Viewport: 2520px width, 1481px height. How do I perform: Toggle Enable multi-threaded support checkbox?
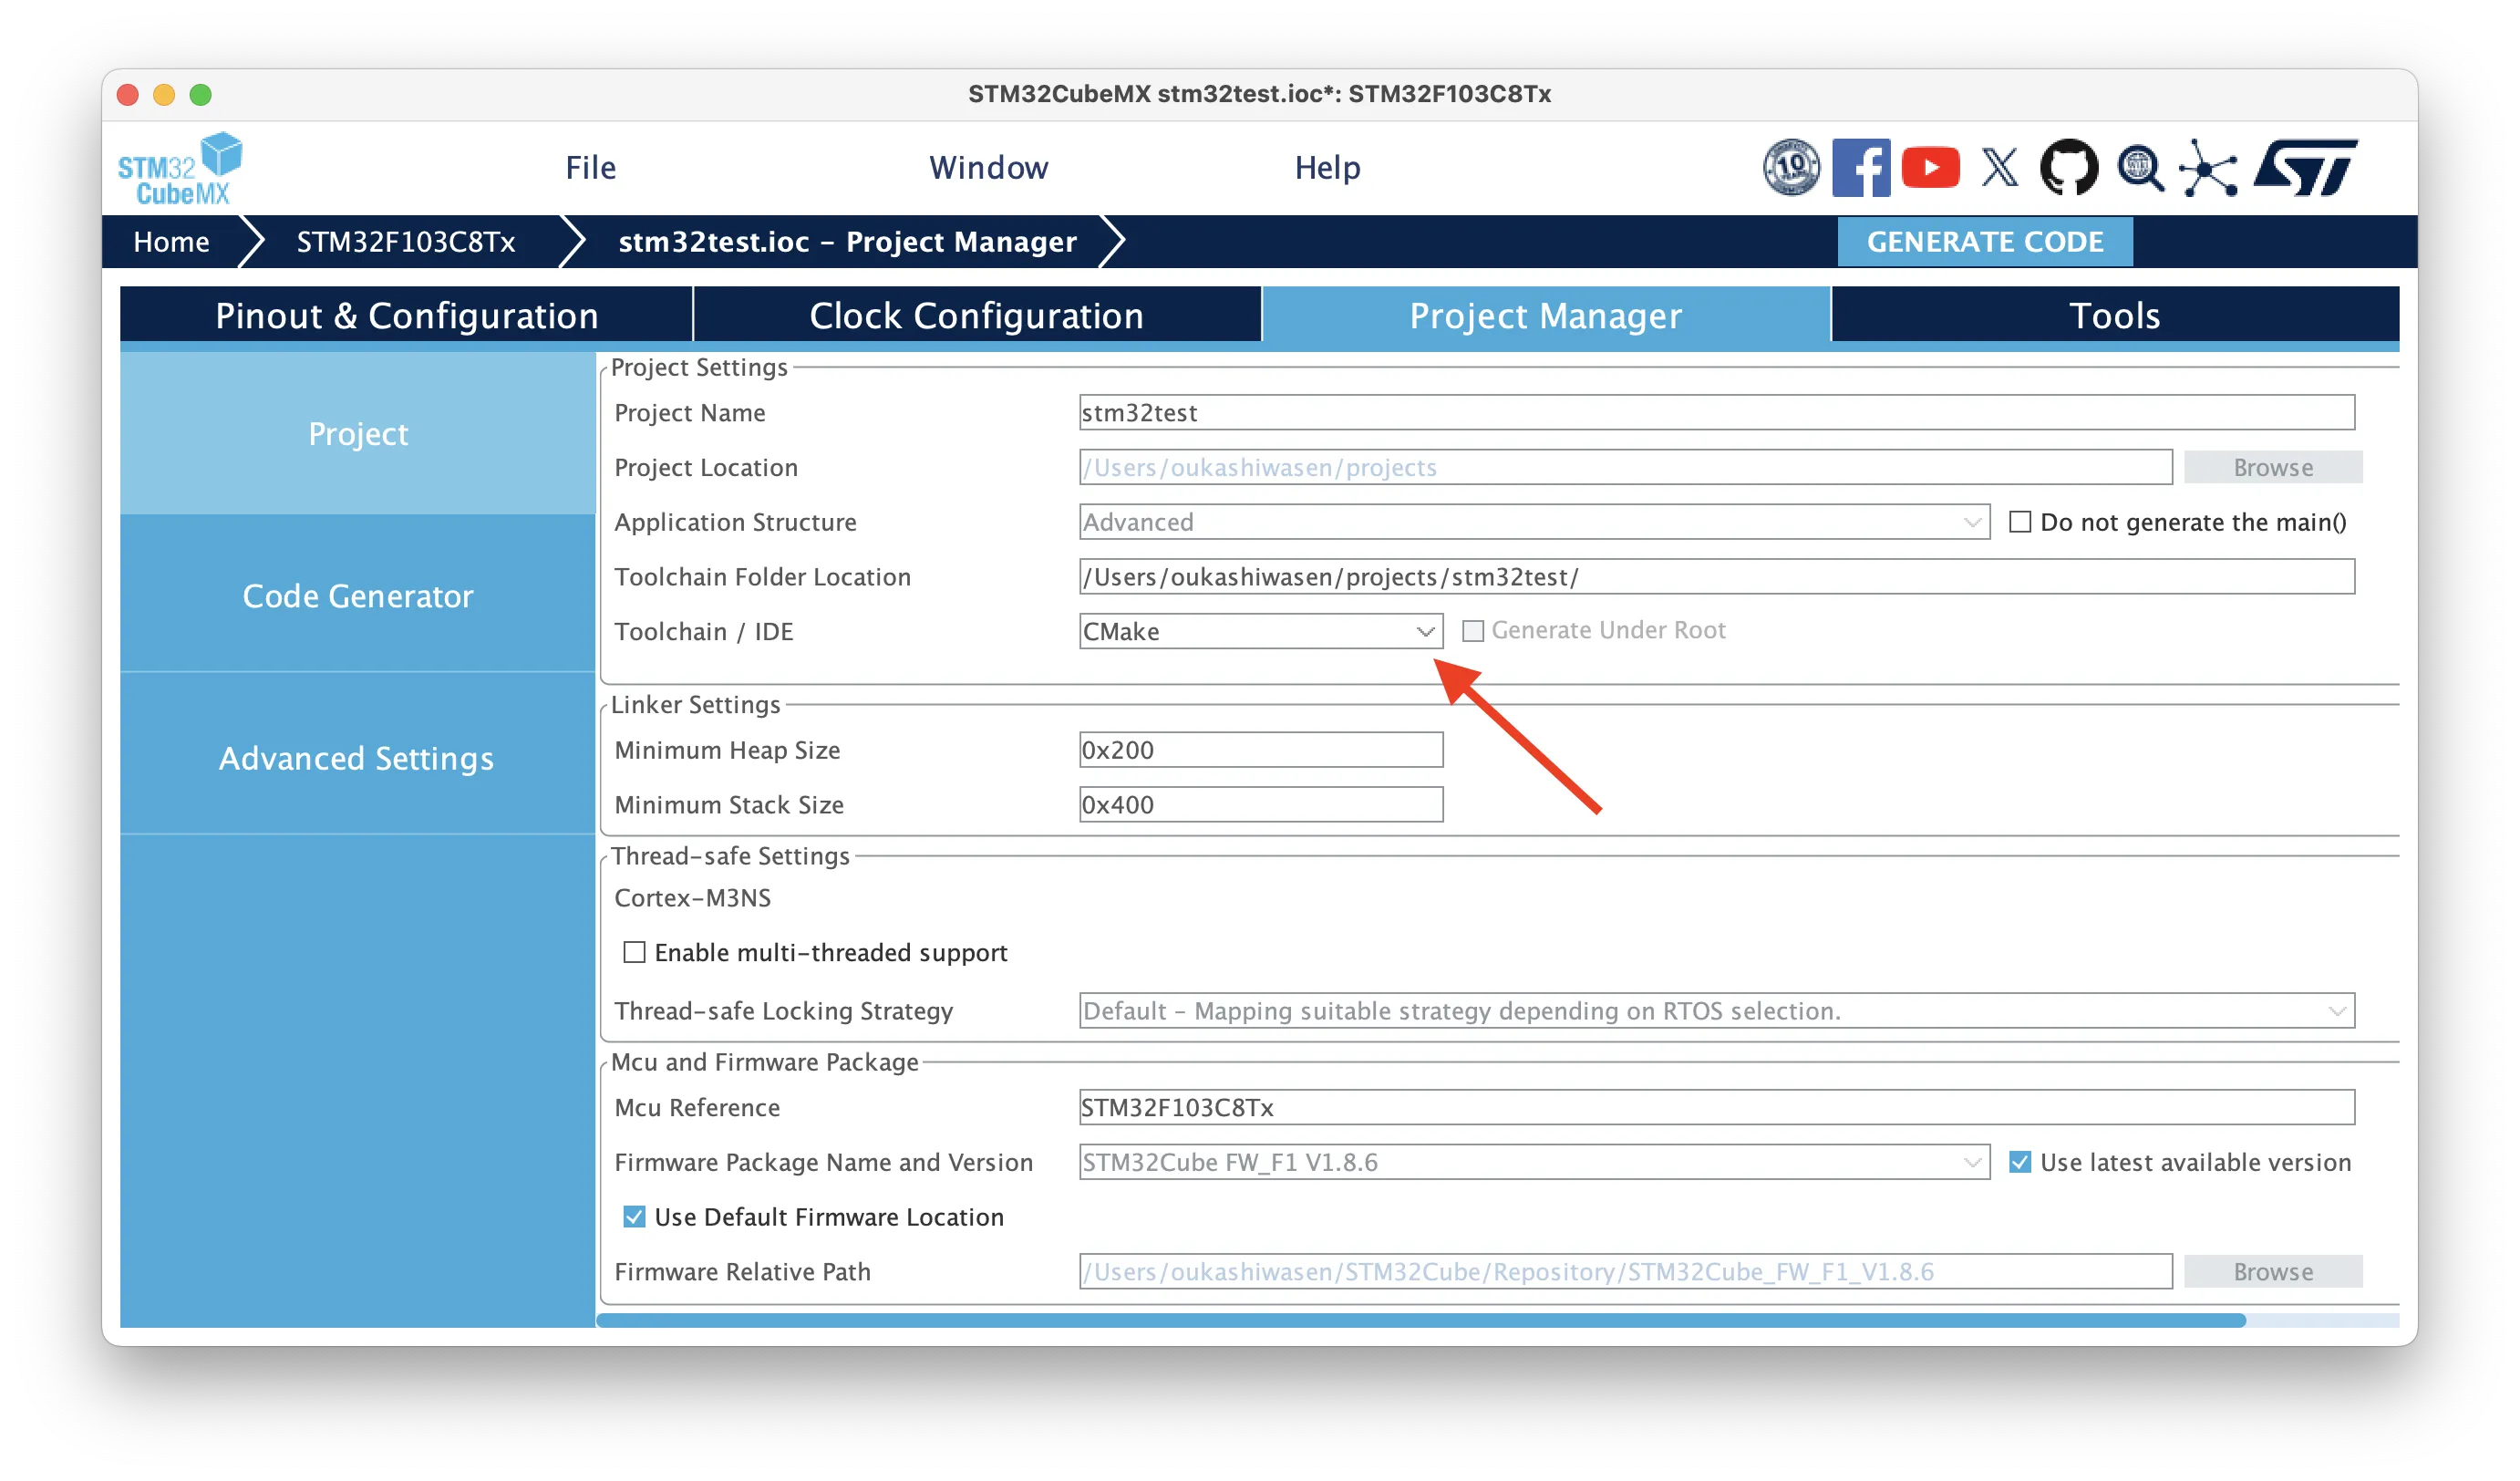click(x=634, y=952)
